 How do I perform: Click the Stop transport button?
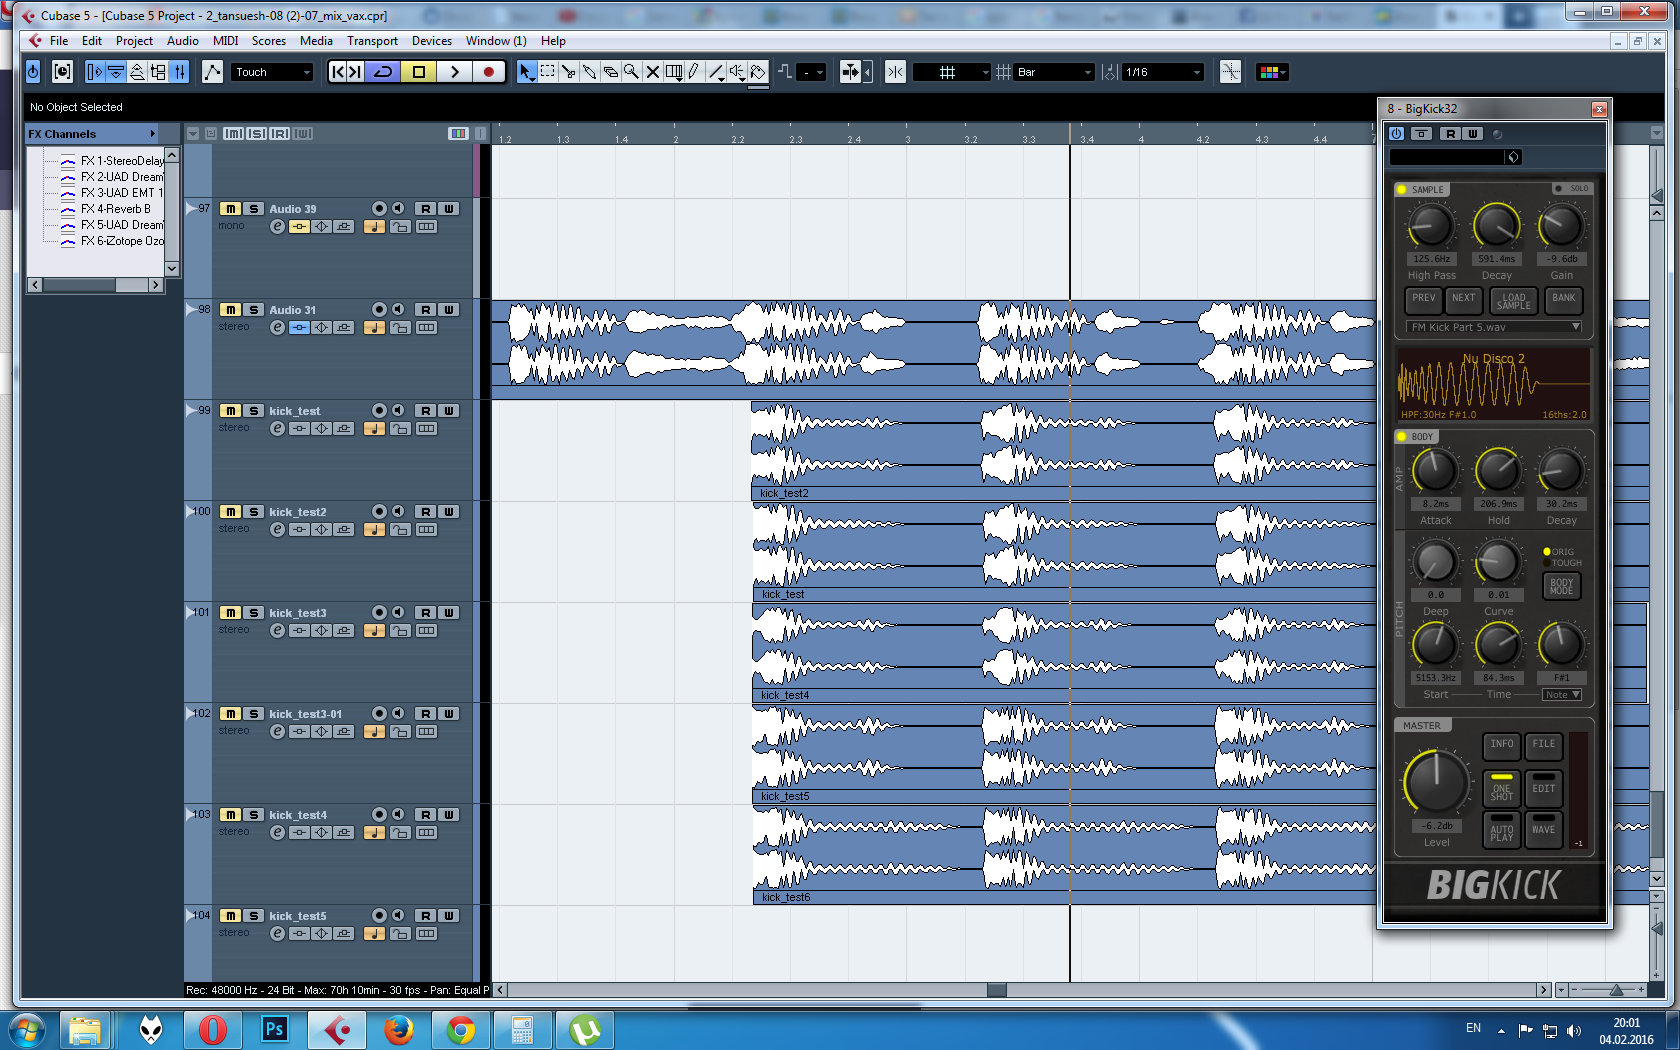pyautogui.click(x=419, y=72)
